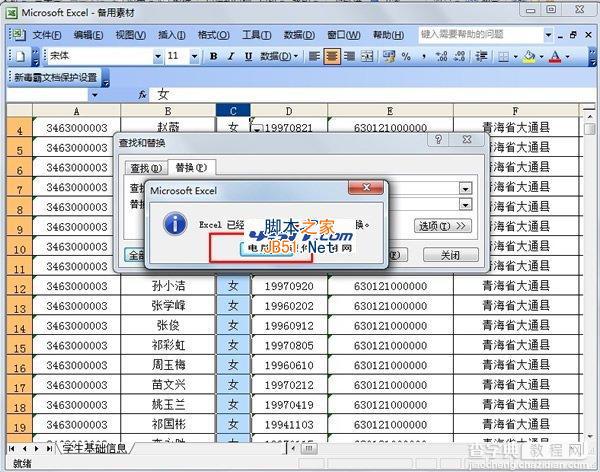Viewport: 600px width, 472px height.
Task: Select the row 15 header
Action: click(x=20, y=347)
